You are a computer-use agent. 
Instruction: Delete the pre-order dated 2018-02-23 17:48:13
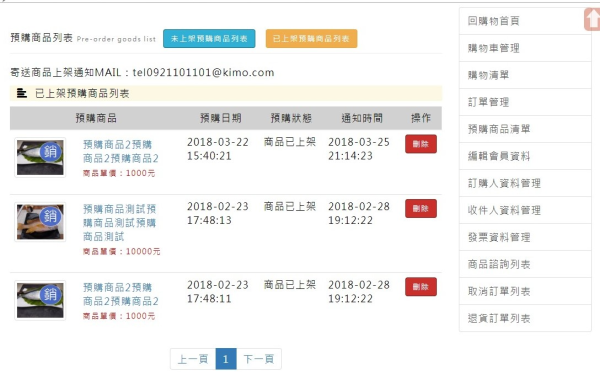tap(421, 209)
